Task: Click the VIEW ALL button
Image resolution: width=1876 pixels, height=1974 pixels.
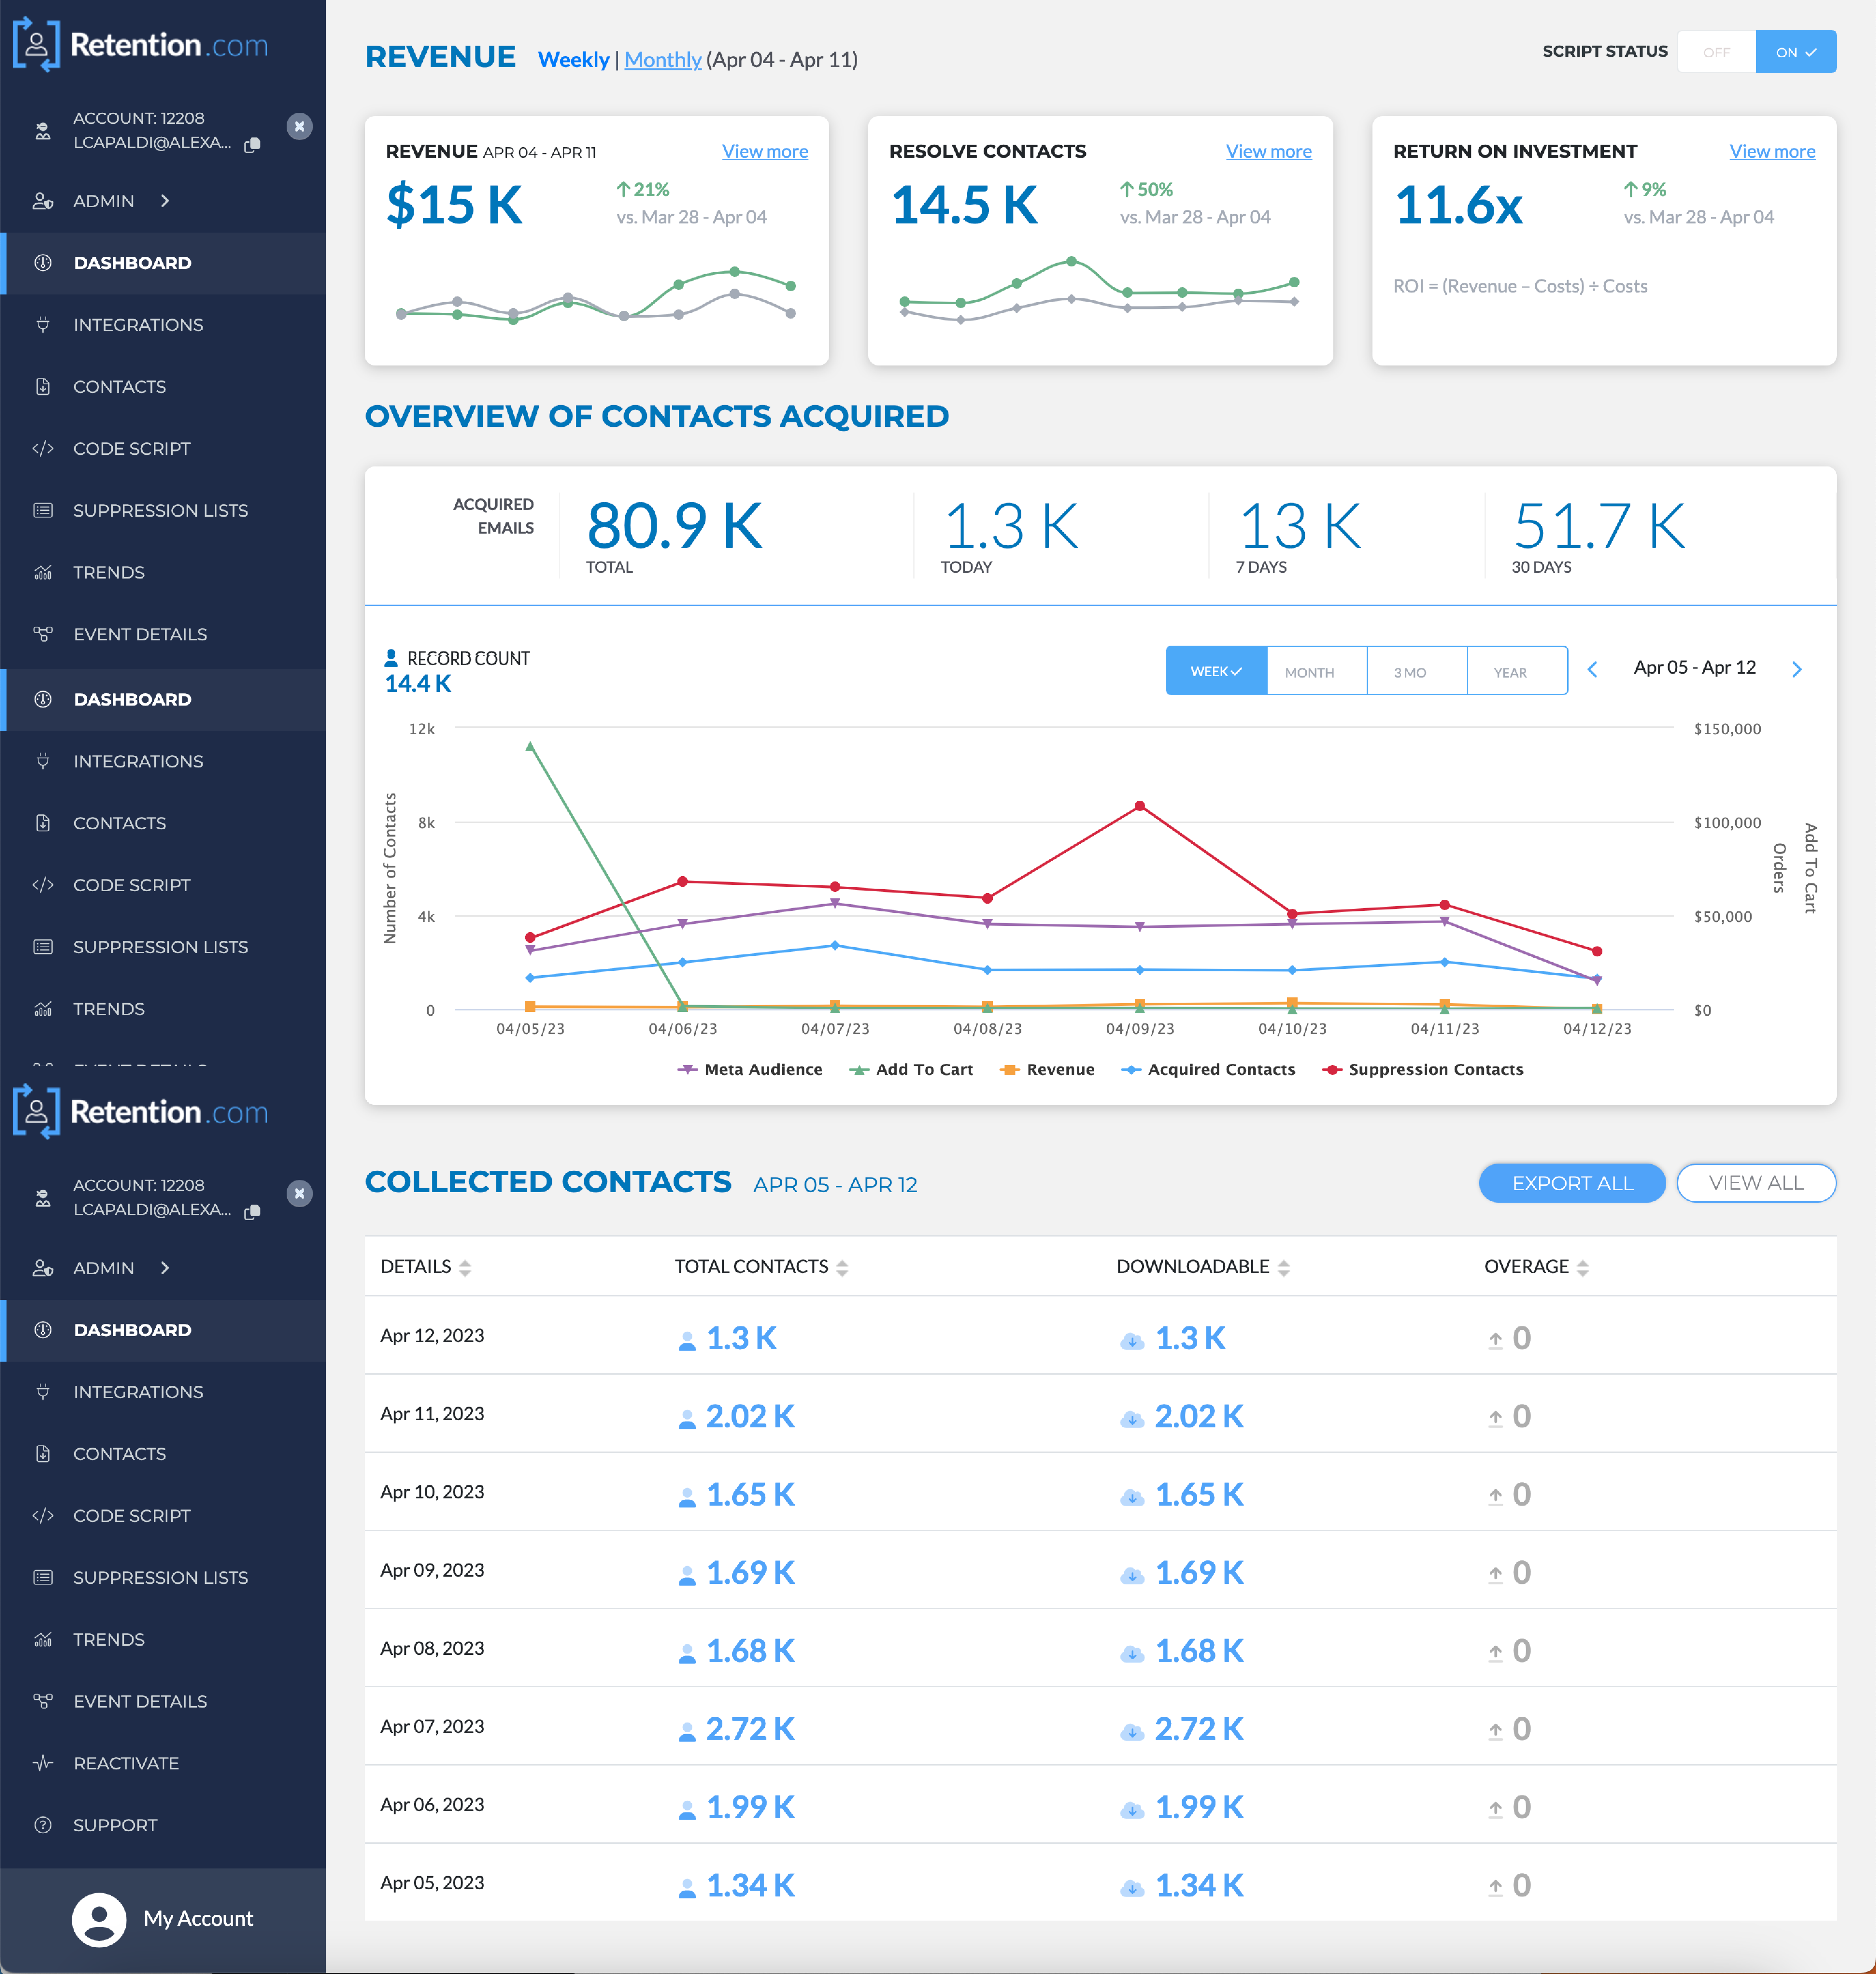Action: pyautogui.click(x=1756, y=1183)
